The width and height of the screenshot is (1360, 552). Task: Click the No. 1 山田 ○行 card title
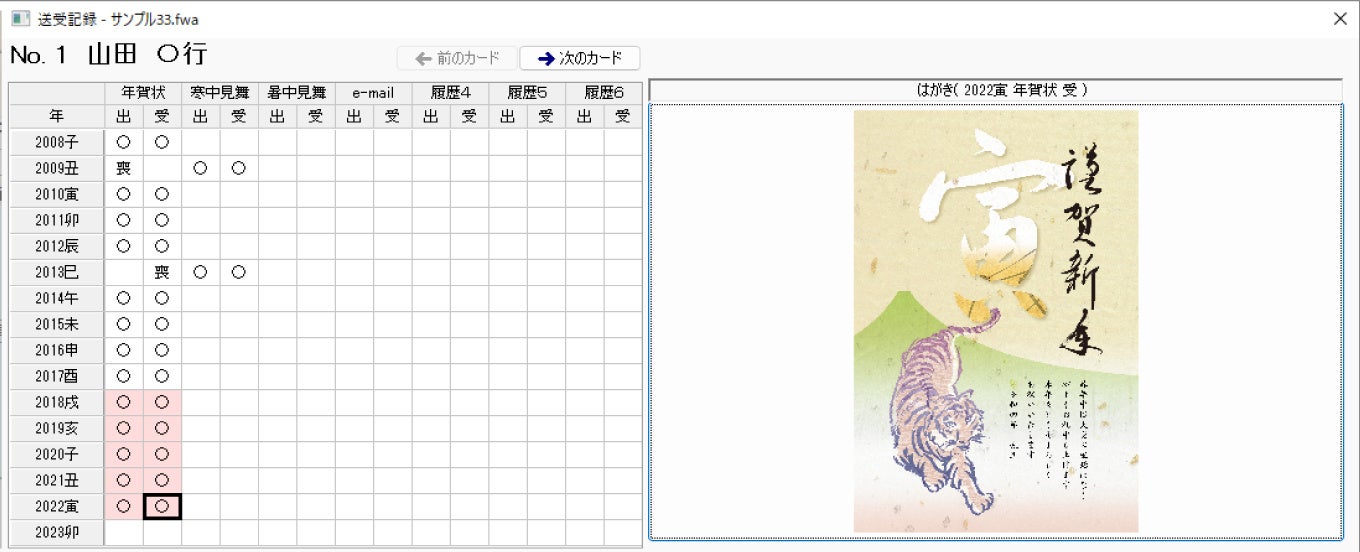tap(108, 55)
